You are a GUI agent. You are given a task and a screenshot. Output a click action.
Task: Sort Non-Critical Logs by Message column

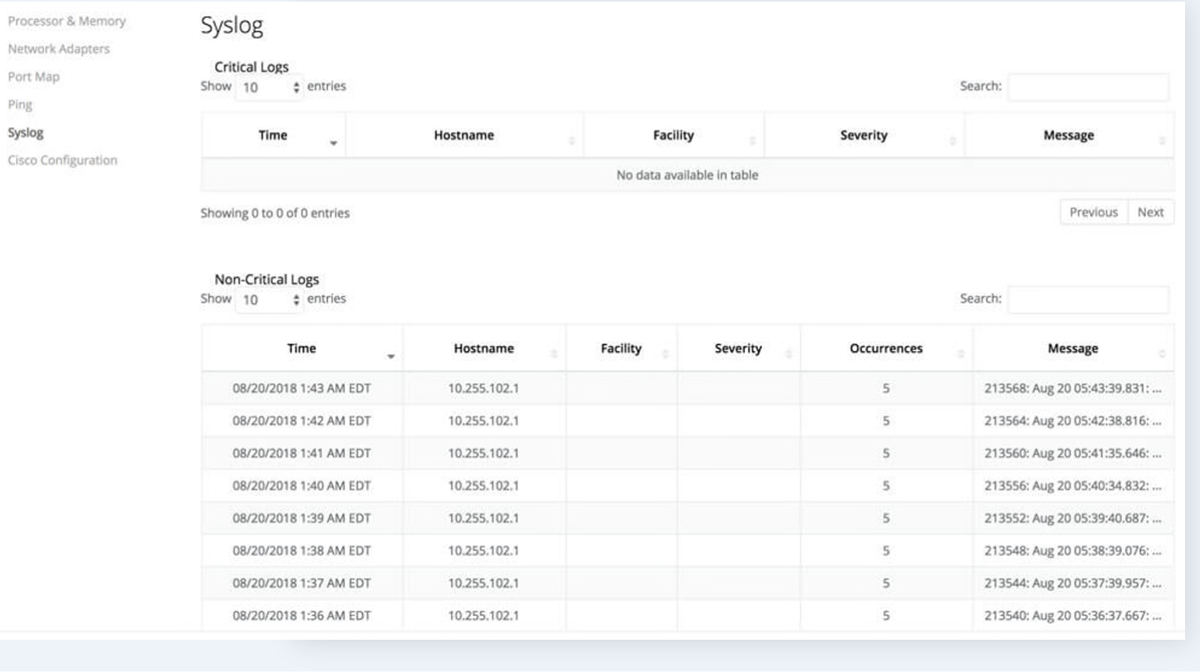(x=1073, y=349)
